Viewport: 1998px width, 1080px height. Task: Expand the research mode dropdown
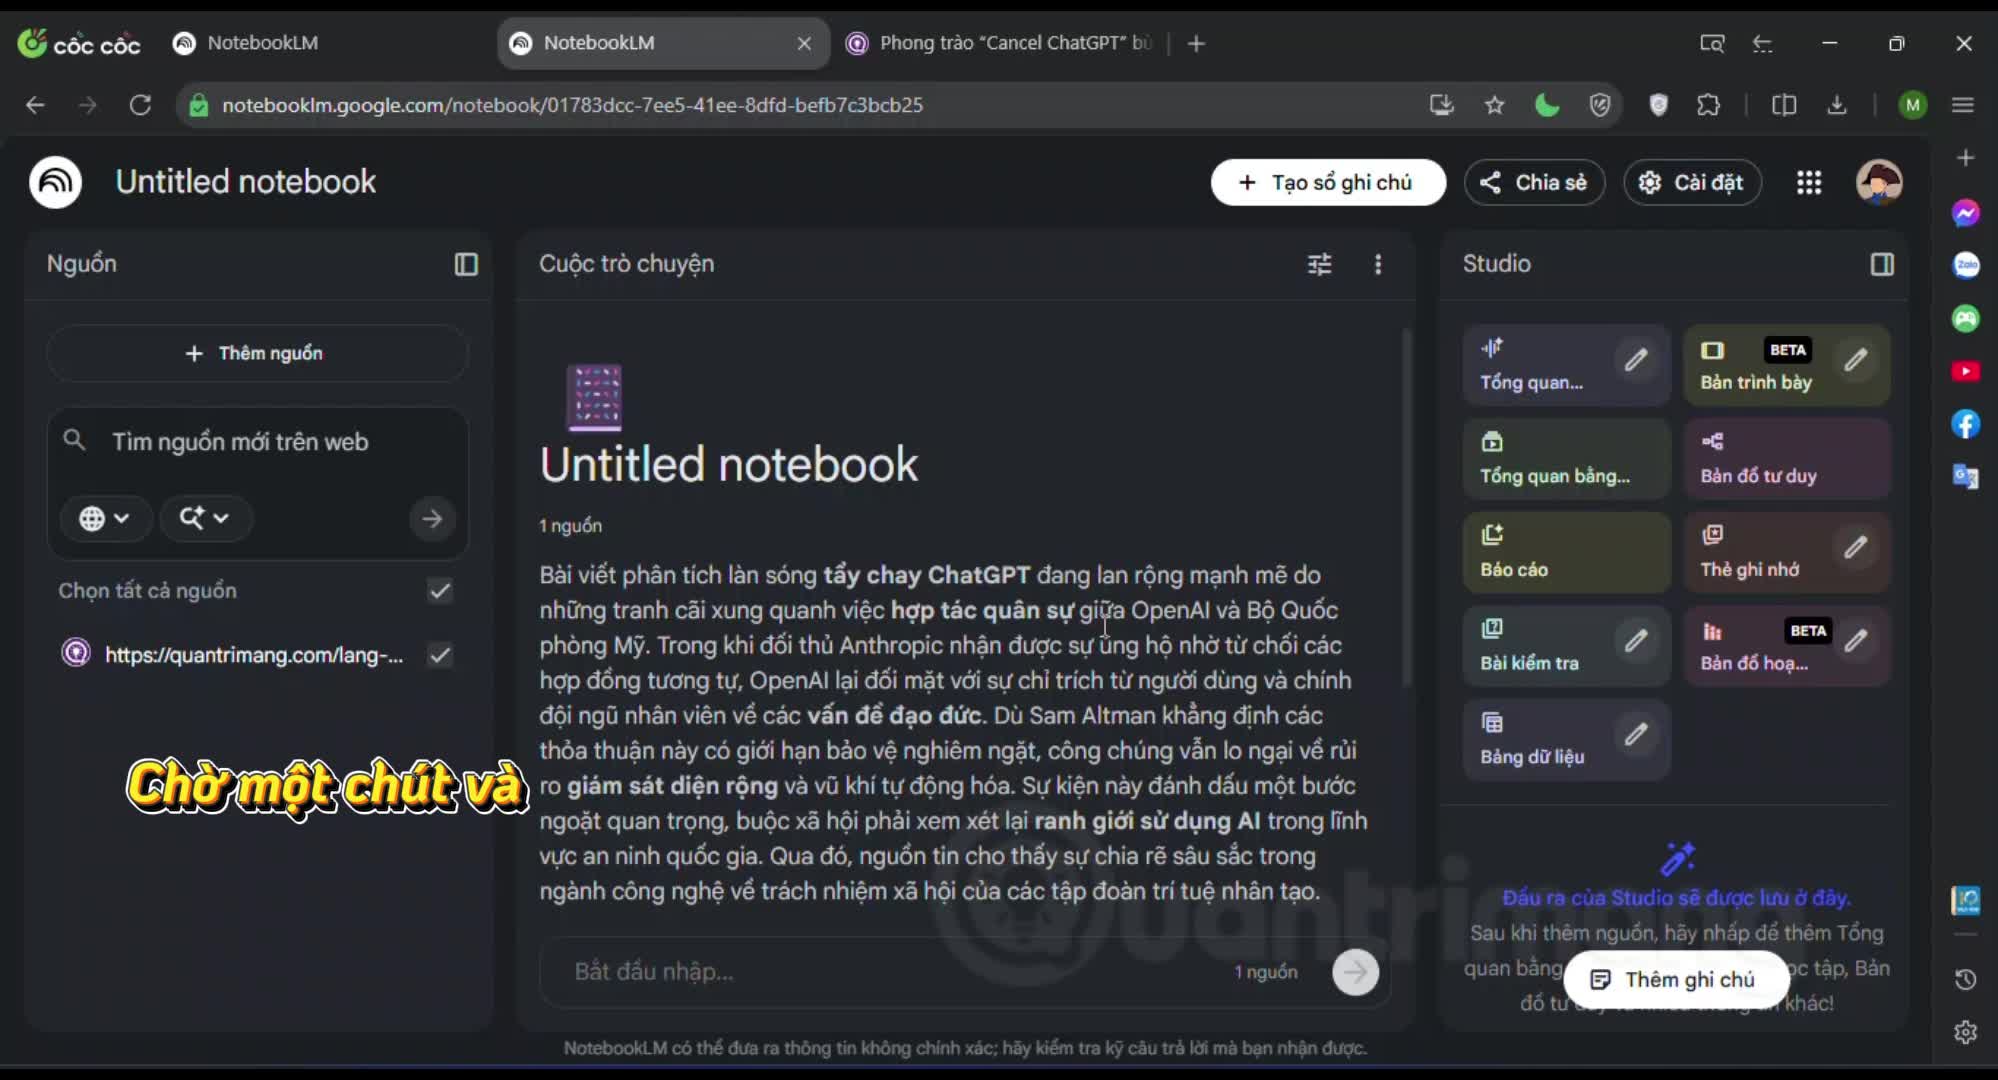coord(204,518)
